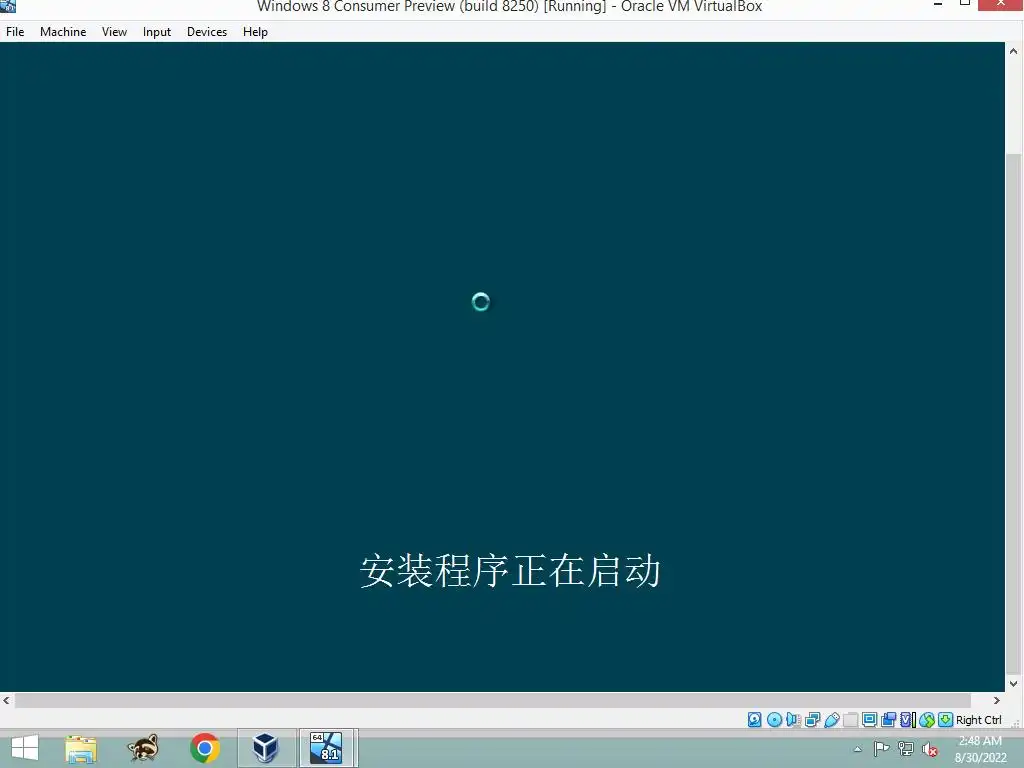Open the raccoon app on taskbar
1024x768 pixels.
point(142,748)
